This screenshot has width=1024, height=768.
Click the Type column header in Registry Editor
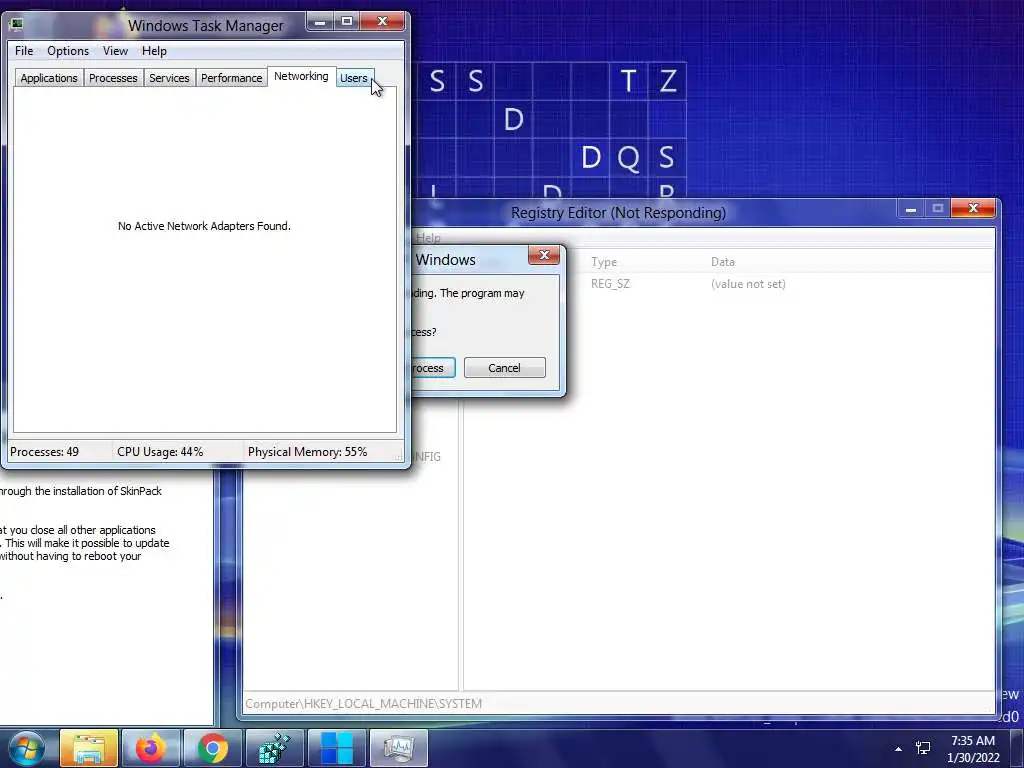click(x=604, y=262)
